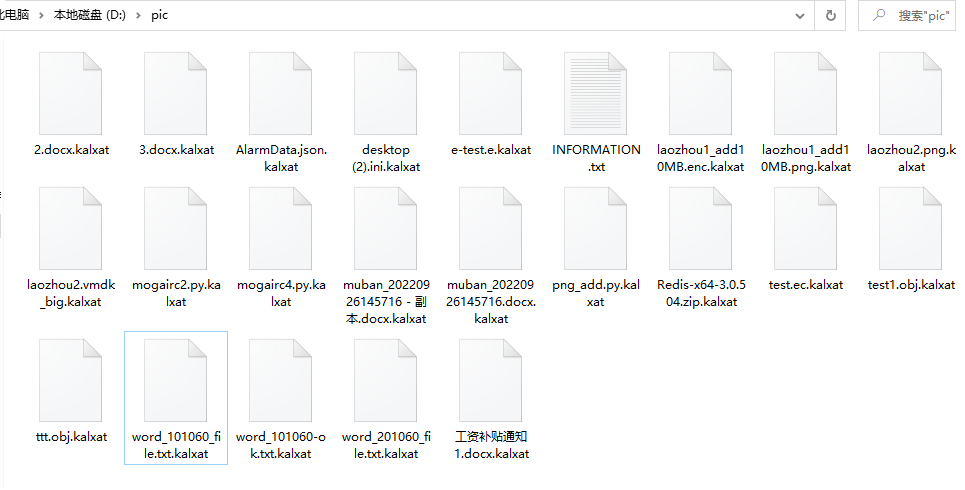Click the 搜索"pic" search field

[907, 15]
